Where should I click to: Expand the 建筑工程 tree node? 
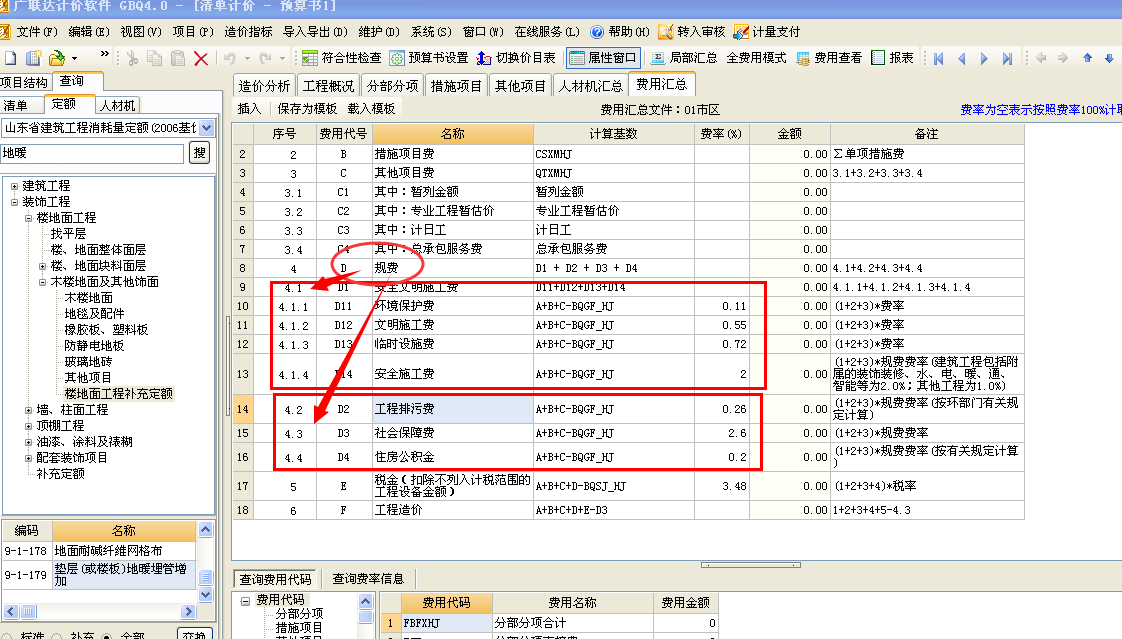pos(14,186)
